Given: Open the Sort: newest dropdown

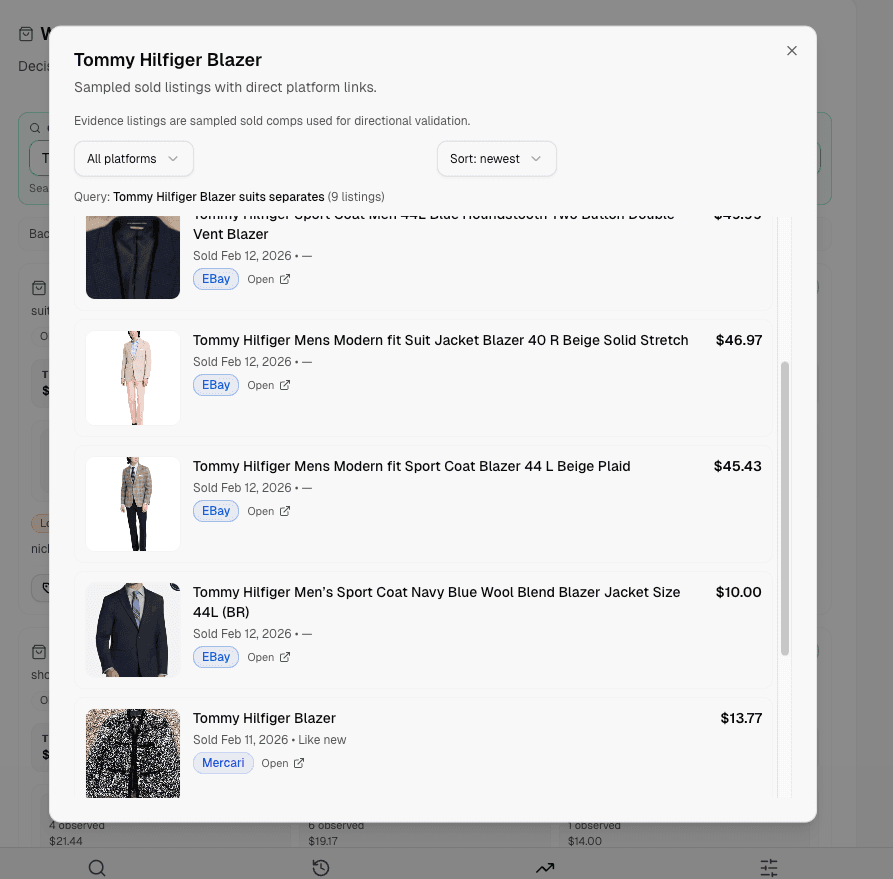Looking at the screenshot, I should coord(496,158).
